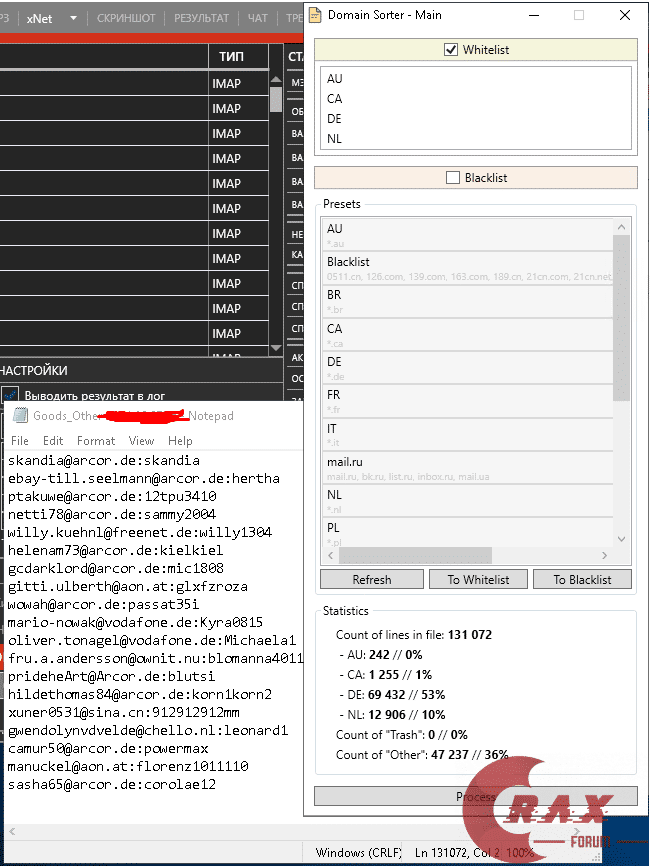
Task: Select the PL preset
Action: tap(467, 532)
